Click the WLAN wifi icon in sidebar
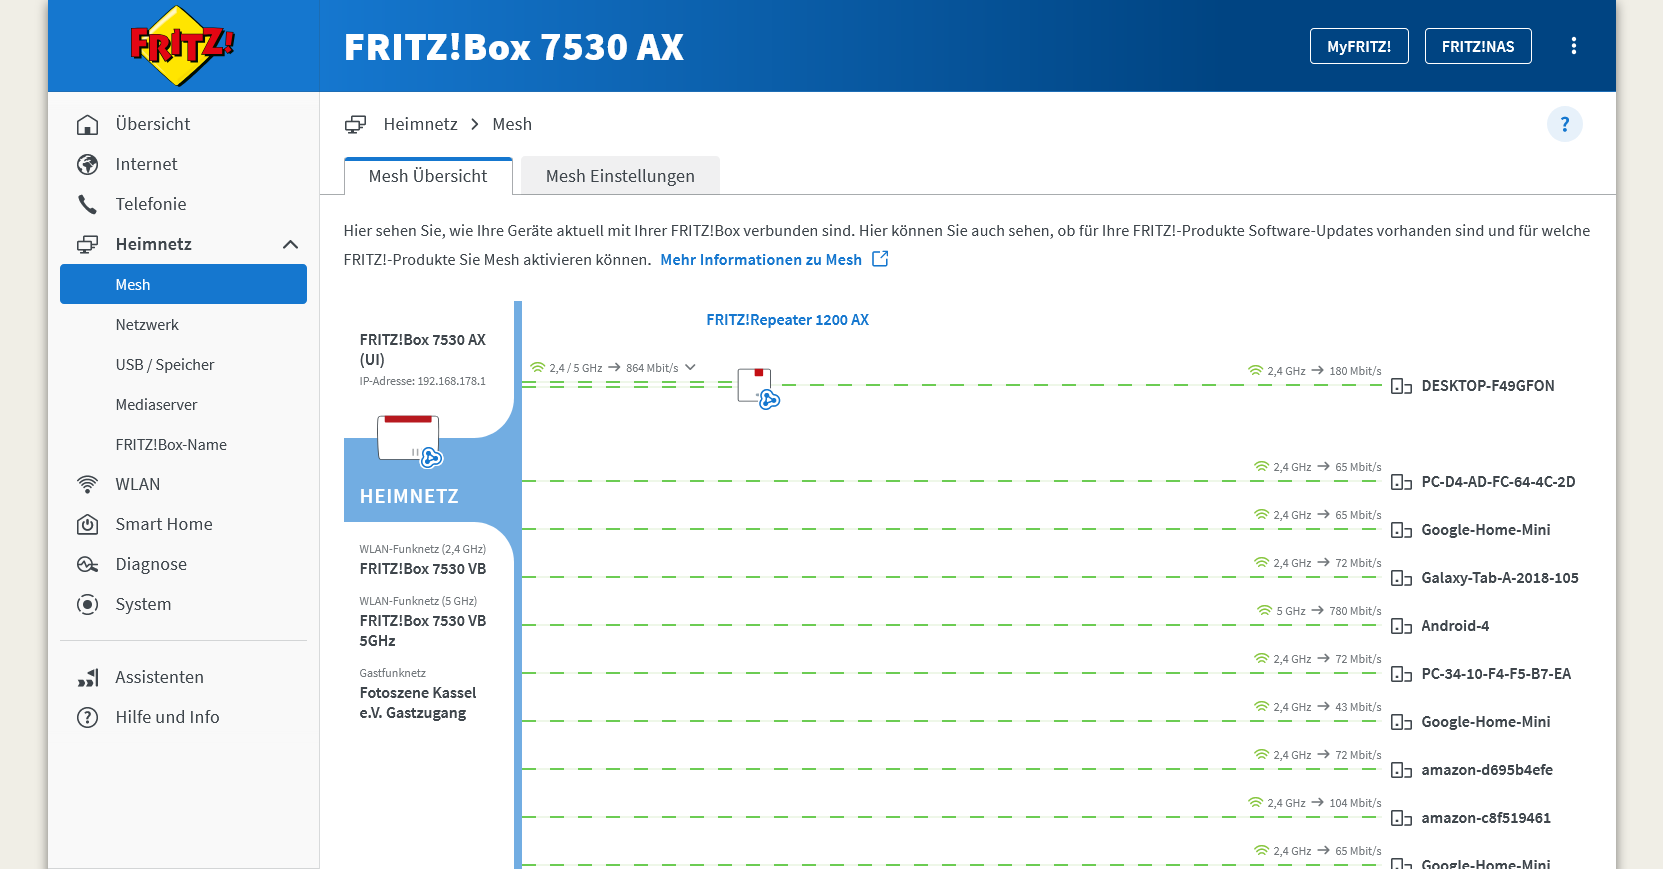Viewport: 1663px width, 869px height. click(88, 484)
